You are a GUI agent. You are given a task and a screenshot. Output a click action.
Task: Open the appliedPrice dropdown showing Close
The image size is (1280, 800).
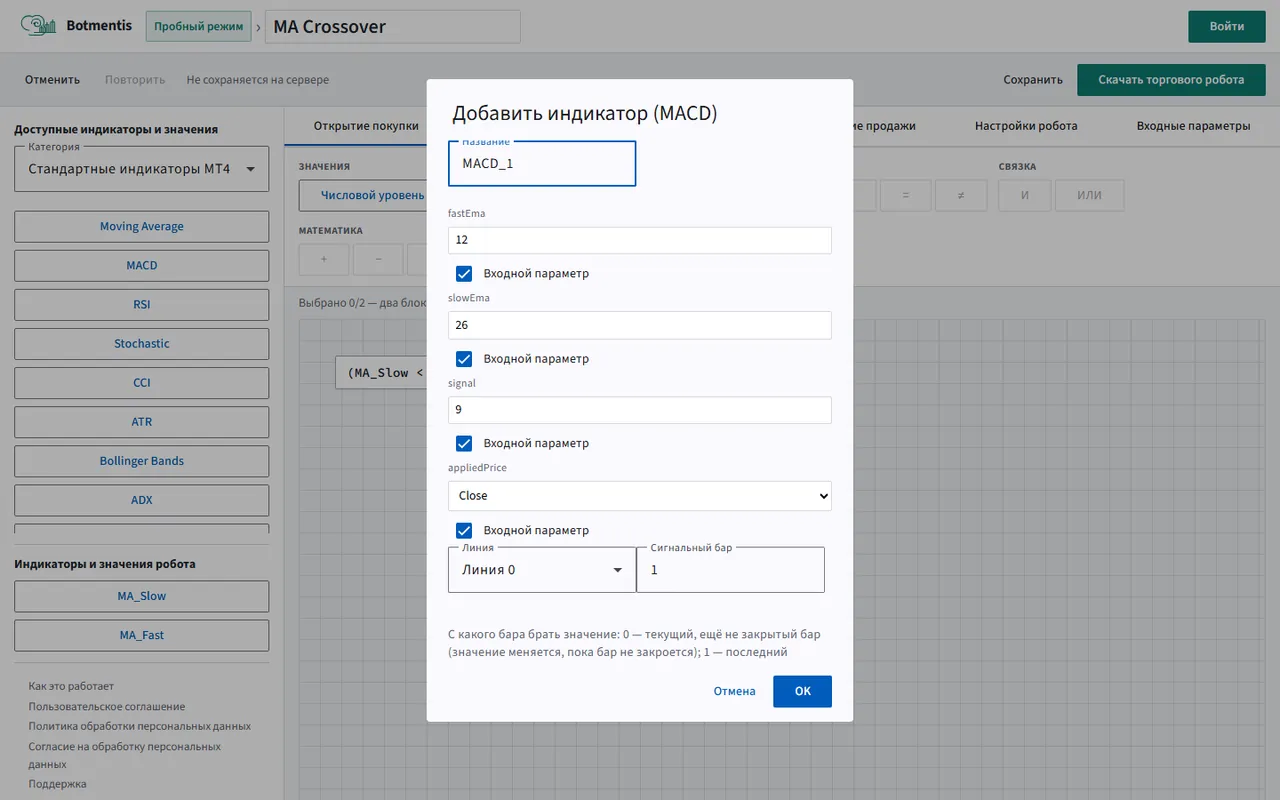tap(640, 496)
